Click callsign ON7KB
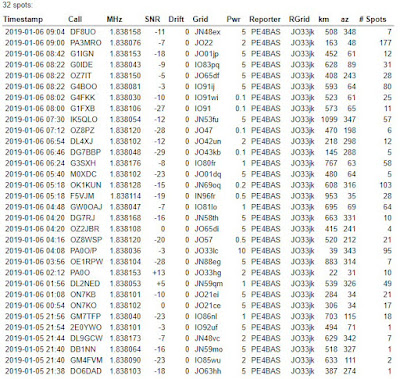 tap(83, 295)
